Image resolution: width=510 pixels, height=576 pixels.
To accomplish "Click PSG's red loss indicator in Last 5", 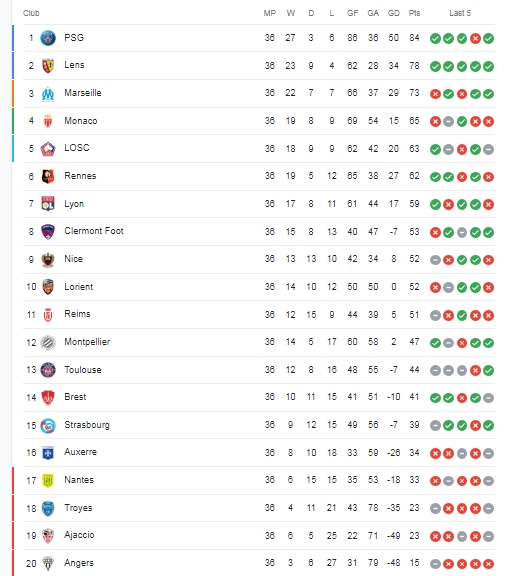I will 475,38.
